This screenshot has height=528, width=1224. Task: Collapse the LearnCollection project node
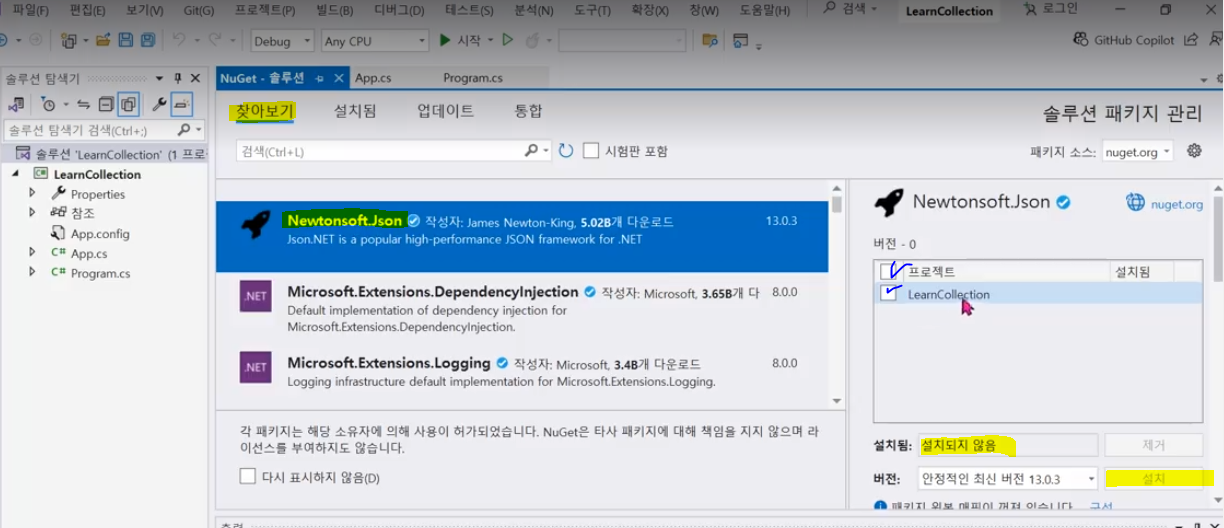(15, 173)
